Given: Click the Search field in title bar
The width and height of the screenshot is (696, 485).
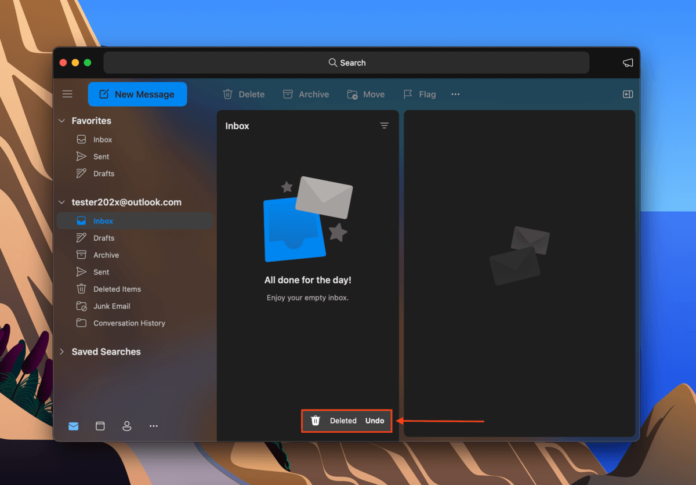Looking at the screenshot, I should 352,62.
